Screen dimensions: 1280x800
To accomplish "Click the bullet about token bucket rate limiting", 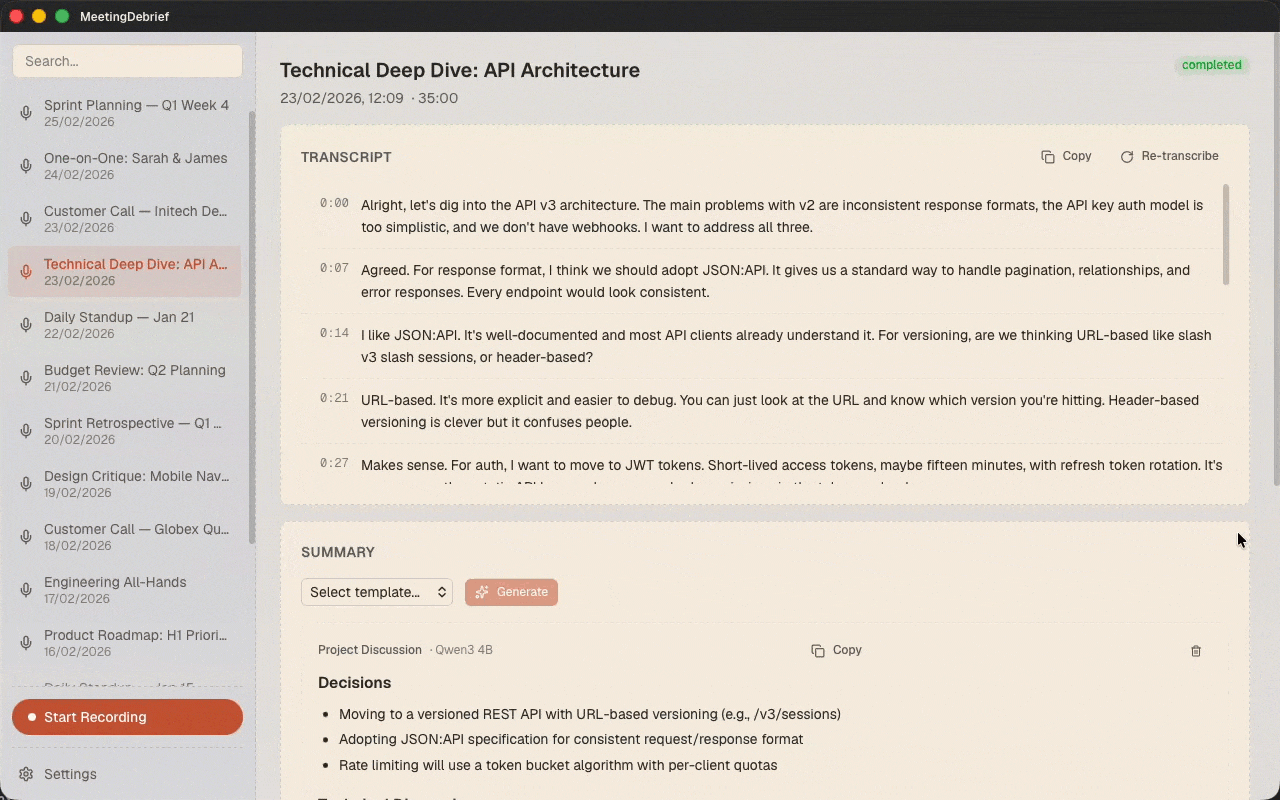I will (x=558, y=765).
